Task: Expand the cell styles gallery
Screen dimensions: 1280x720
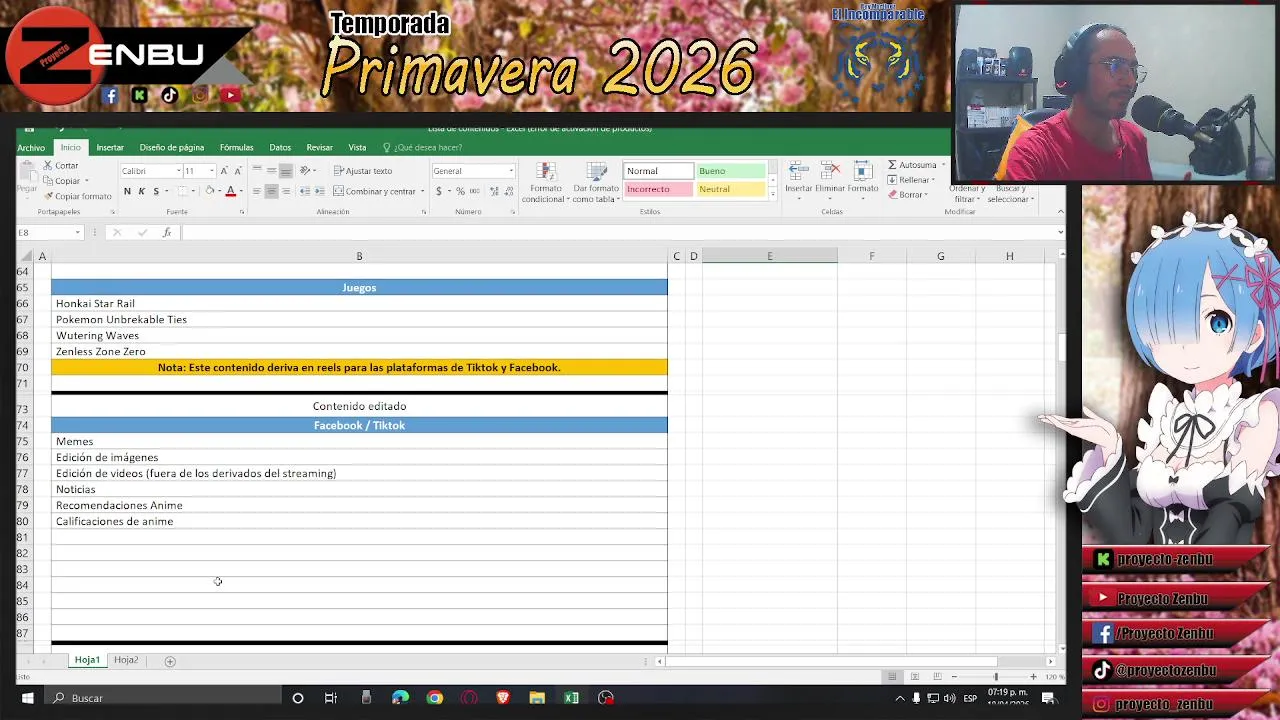Action: coord(771,194)
